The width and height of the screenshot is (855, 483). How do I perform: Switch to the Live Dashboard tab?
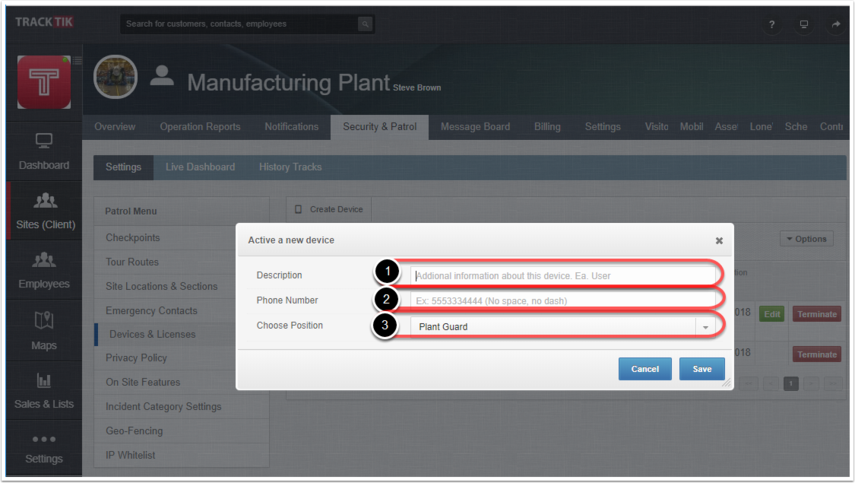(200, 167)
